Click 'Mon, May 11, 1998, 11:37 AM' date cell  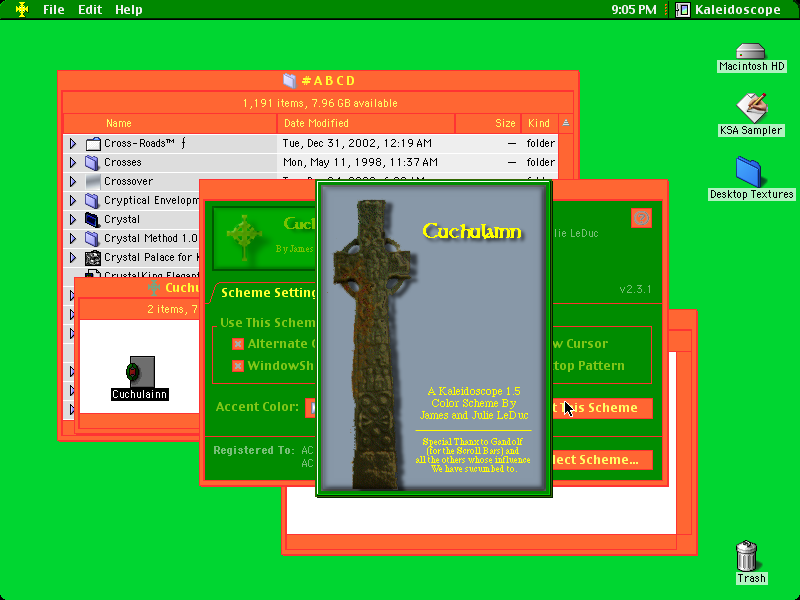pos(360,163)
